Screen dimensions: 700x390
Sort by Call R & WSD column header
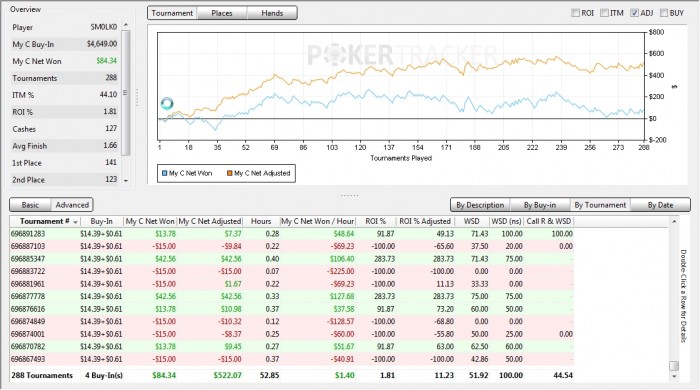[x=549, y=221]
